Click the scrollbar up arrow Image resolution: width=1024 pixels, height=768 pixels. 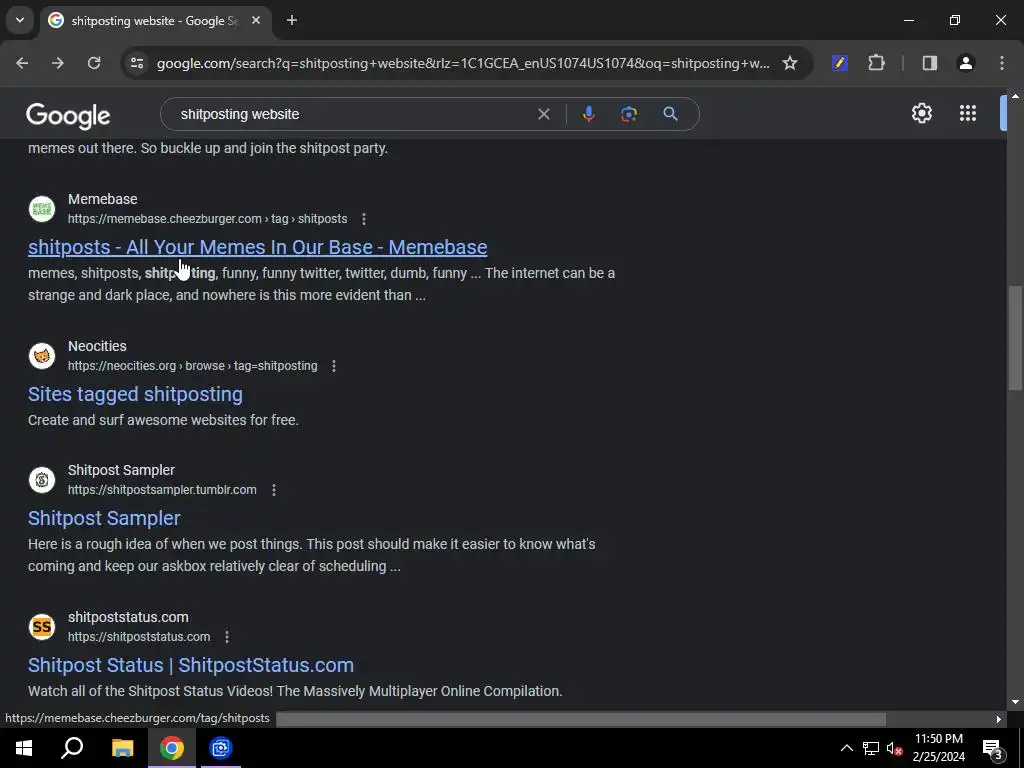pos(1015,96)
